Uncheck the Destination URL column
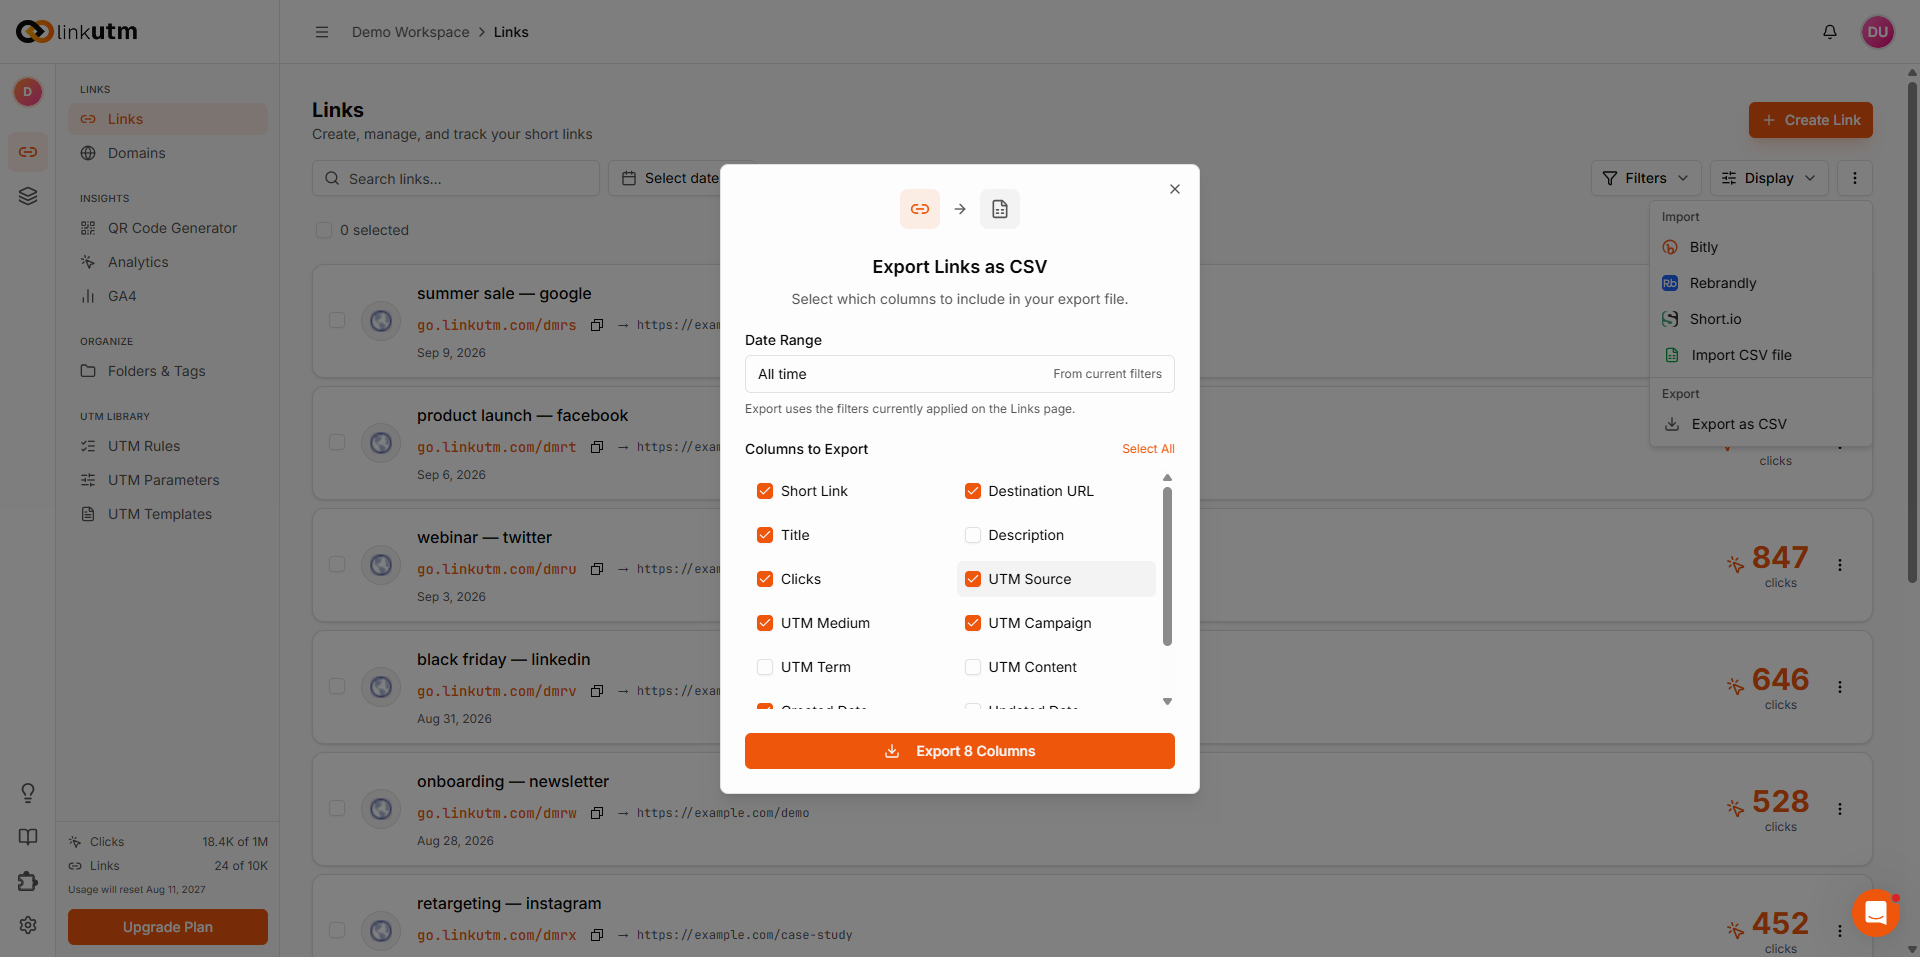Image resolution: width=1920 pixels, height=957 pixels. (x=973, y=491)
